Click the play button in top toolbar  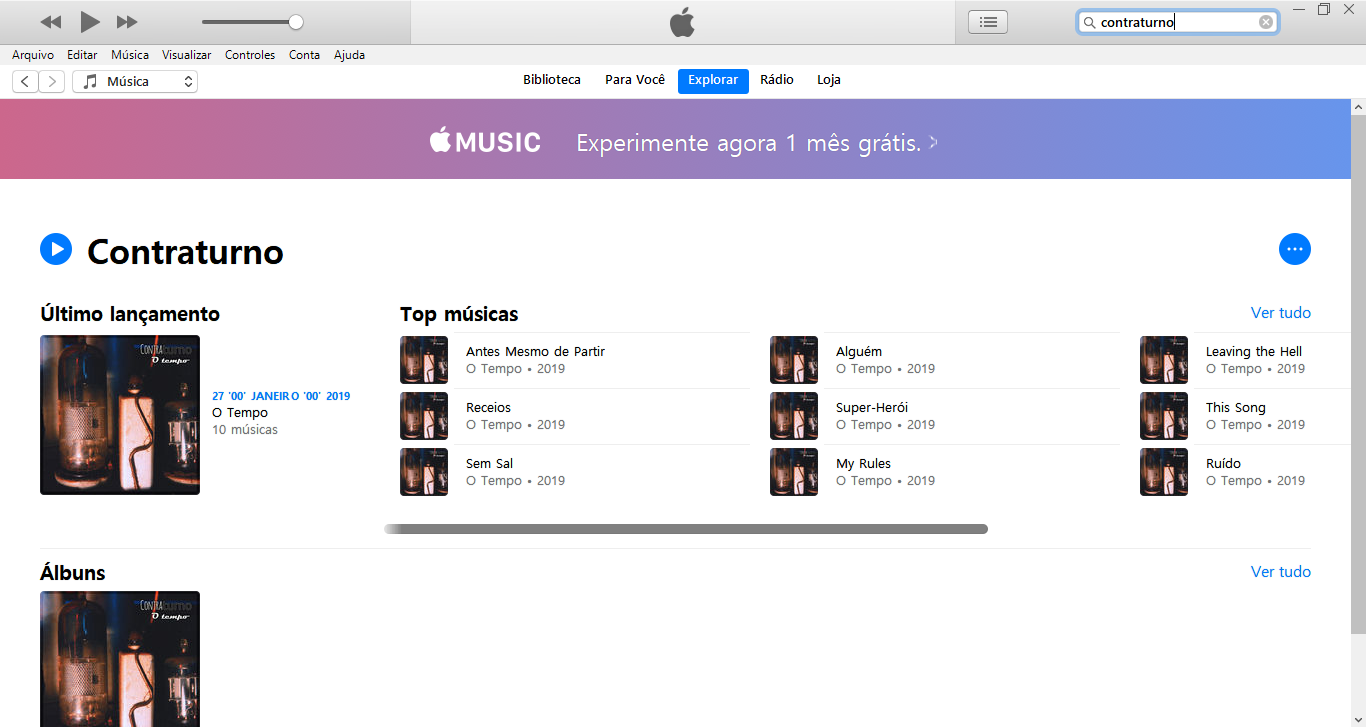point(90,21)
